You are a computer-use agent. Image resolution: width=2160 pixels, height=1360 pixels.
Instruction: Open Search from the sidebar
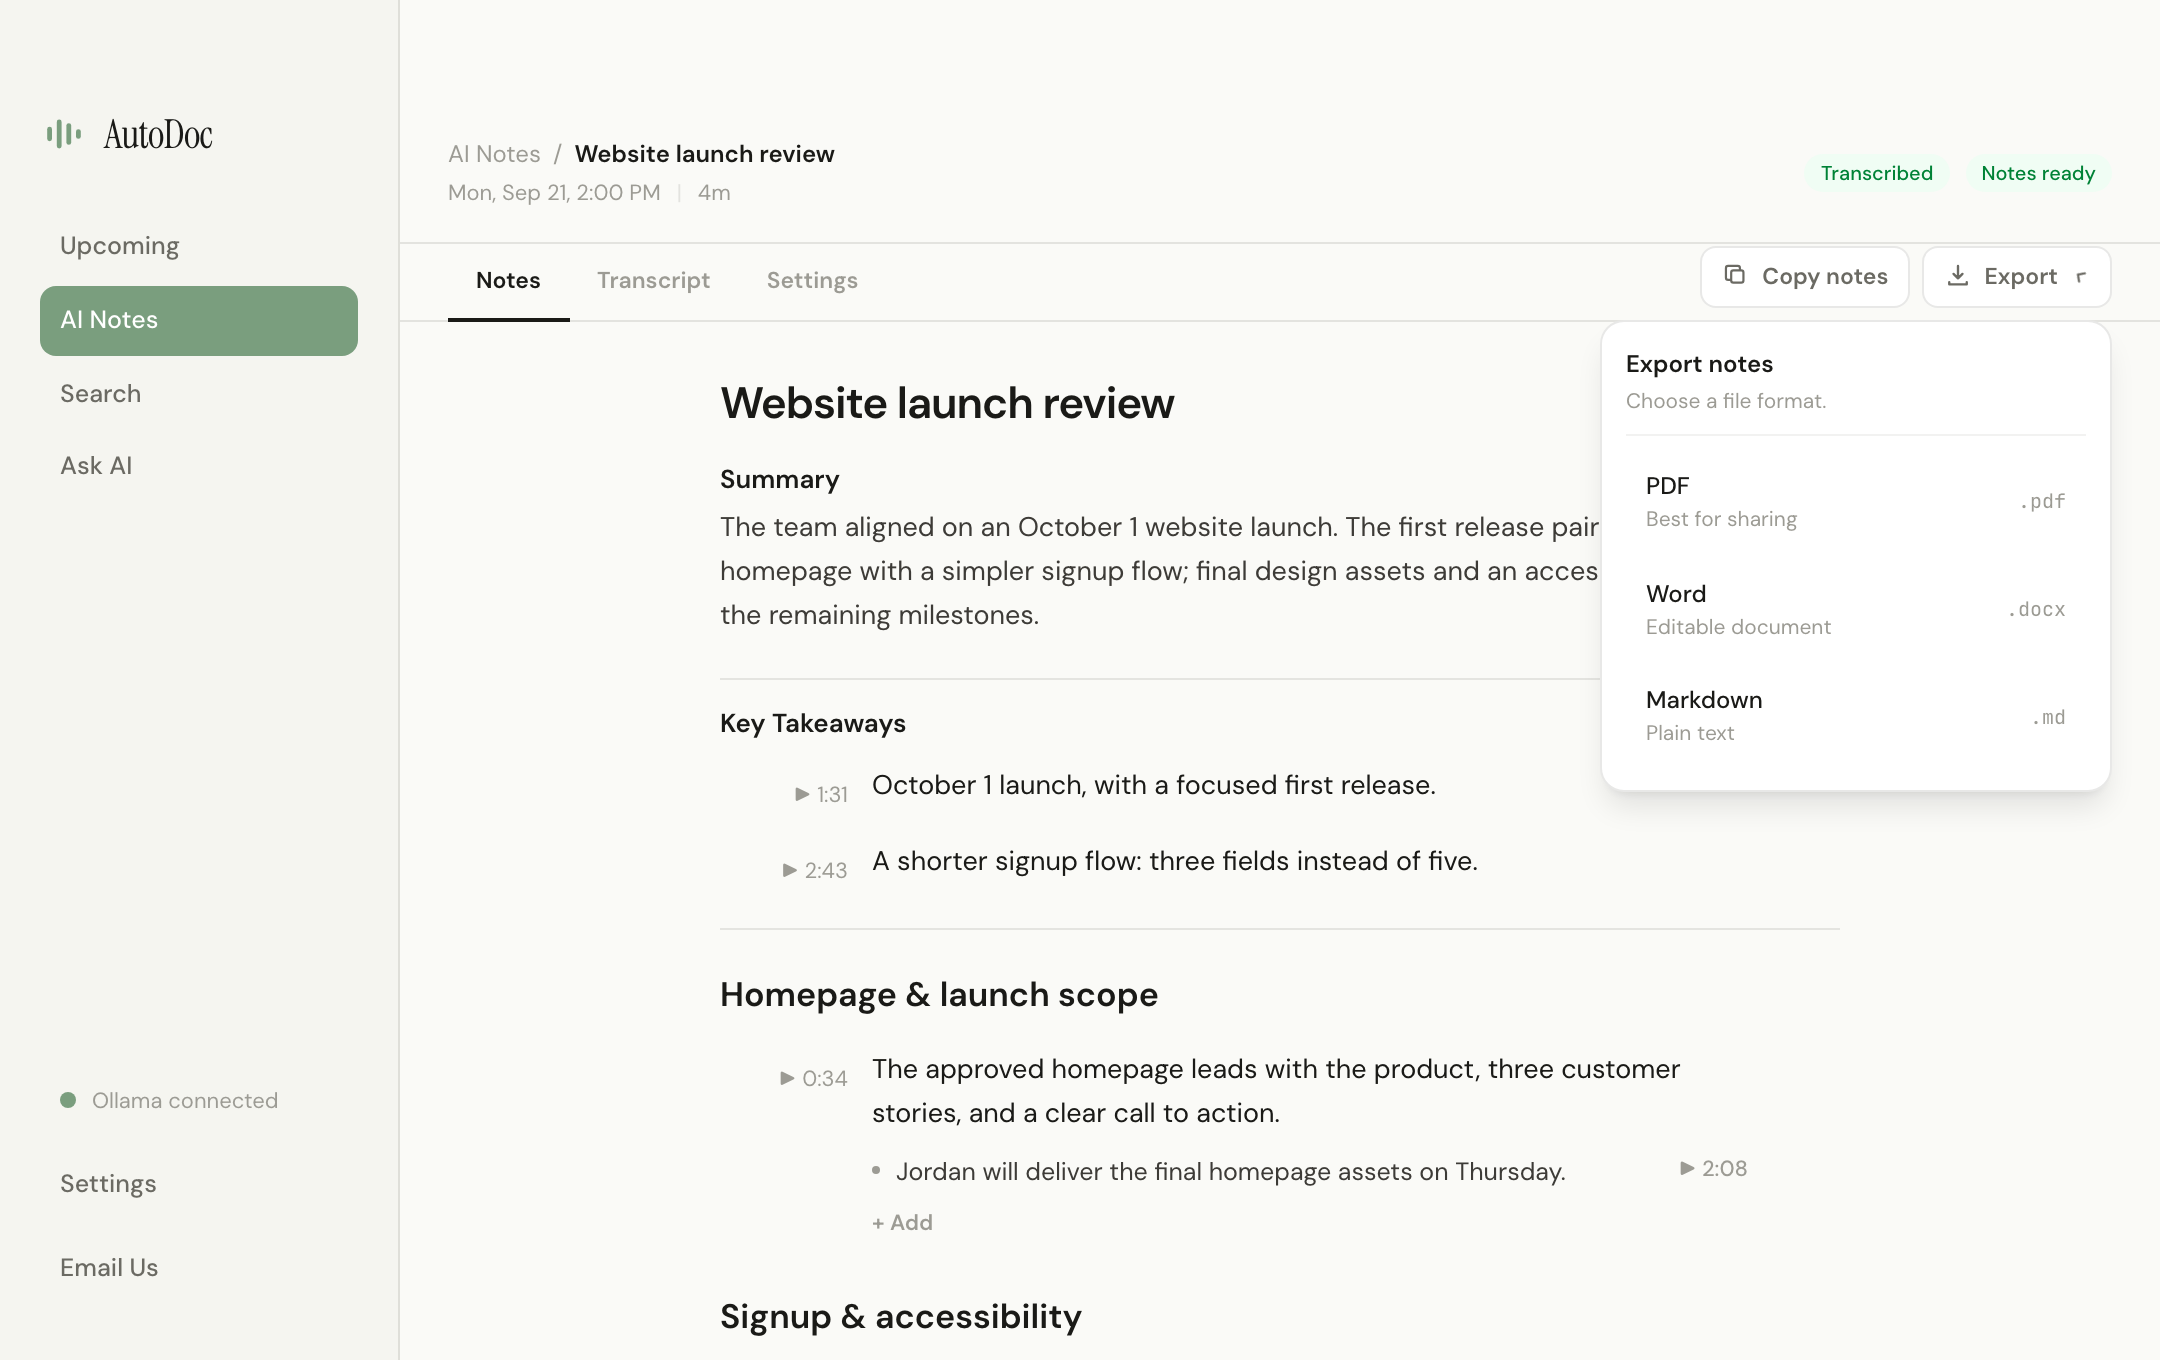[x=199, y=393]
